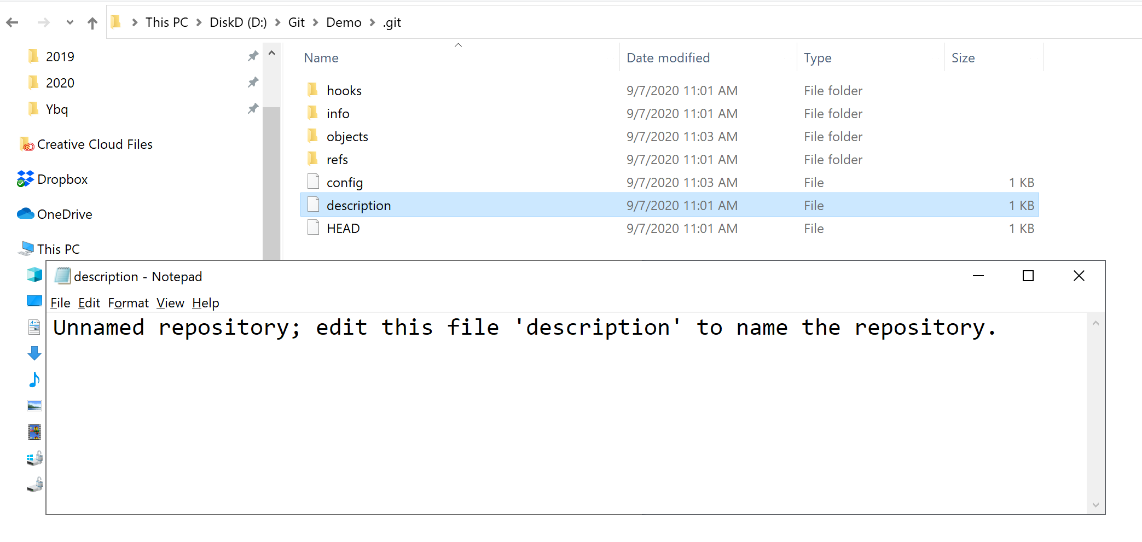Click the Back navigation arrow
The width and height of the screenshot is (1142, 542).
tap(12, 23)
